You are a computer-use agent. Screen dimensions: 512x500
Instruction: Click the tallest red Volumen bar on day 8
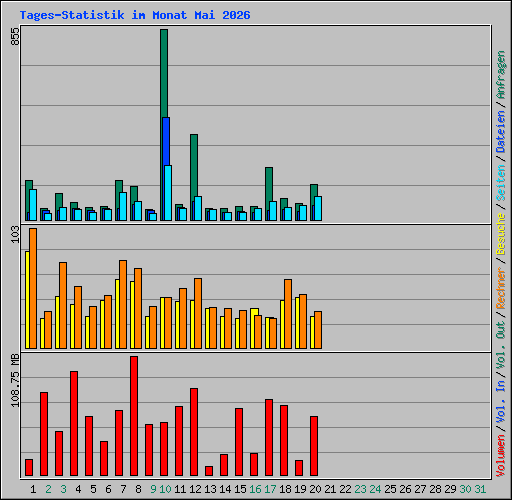pyautogui.click(x=134, y=416)
